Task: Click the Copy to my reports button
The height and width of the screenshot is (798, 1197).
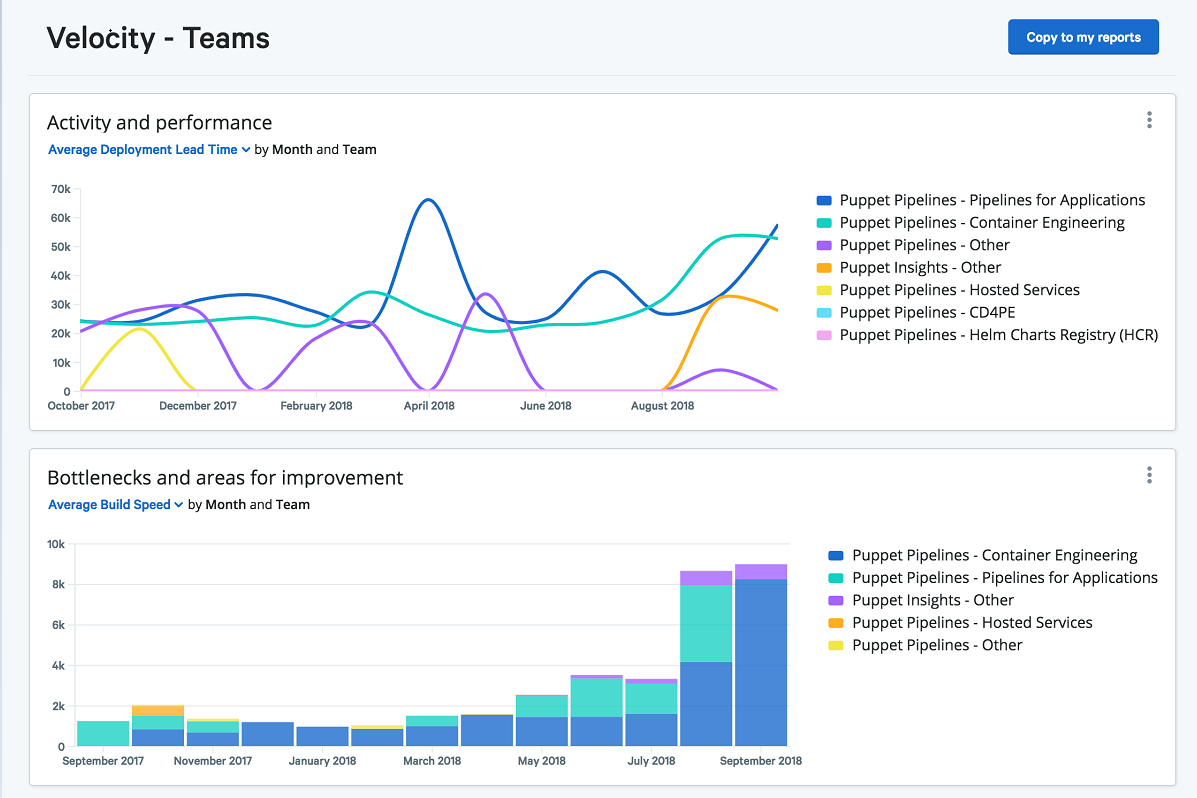Action: pyautogui.click(x=1083, y=36)
